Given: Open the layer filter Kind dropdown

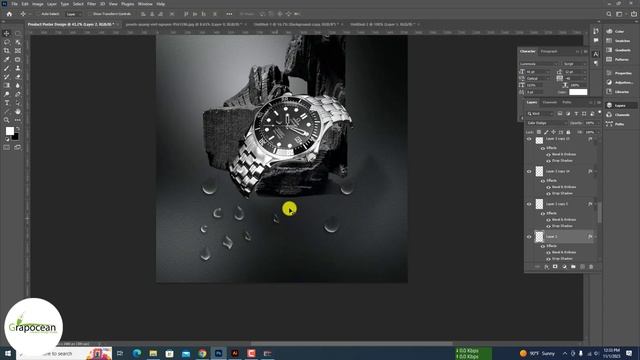Looking at the screenshot, I should click(540, 113).
